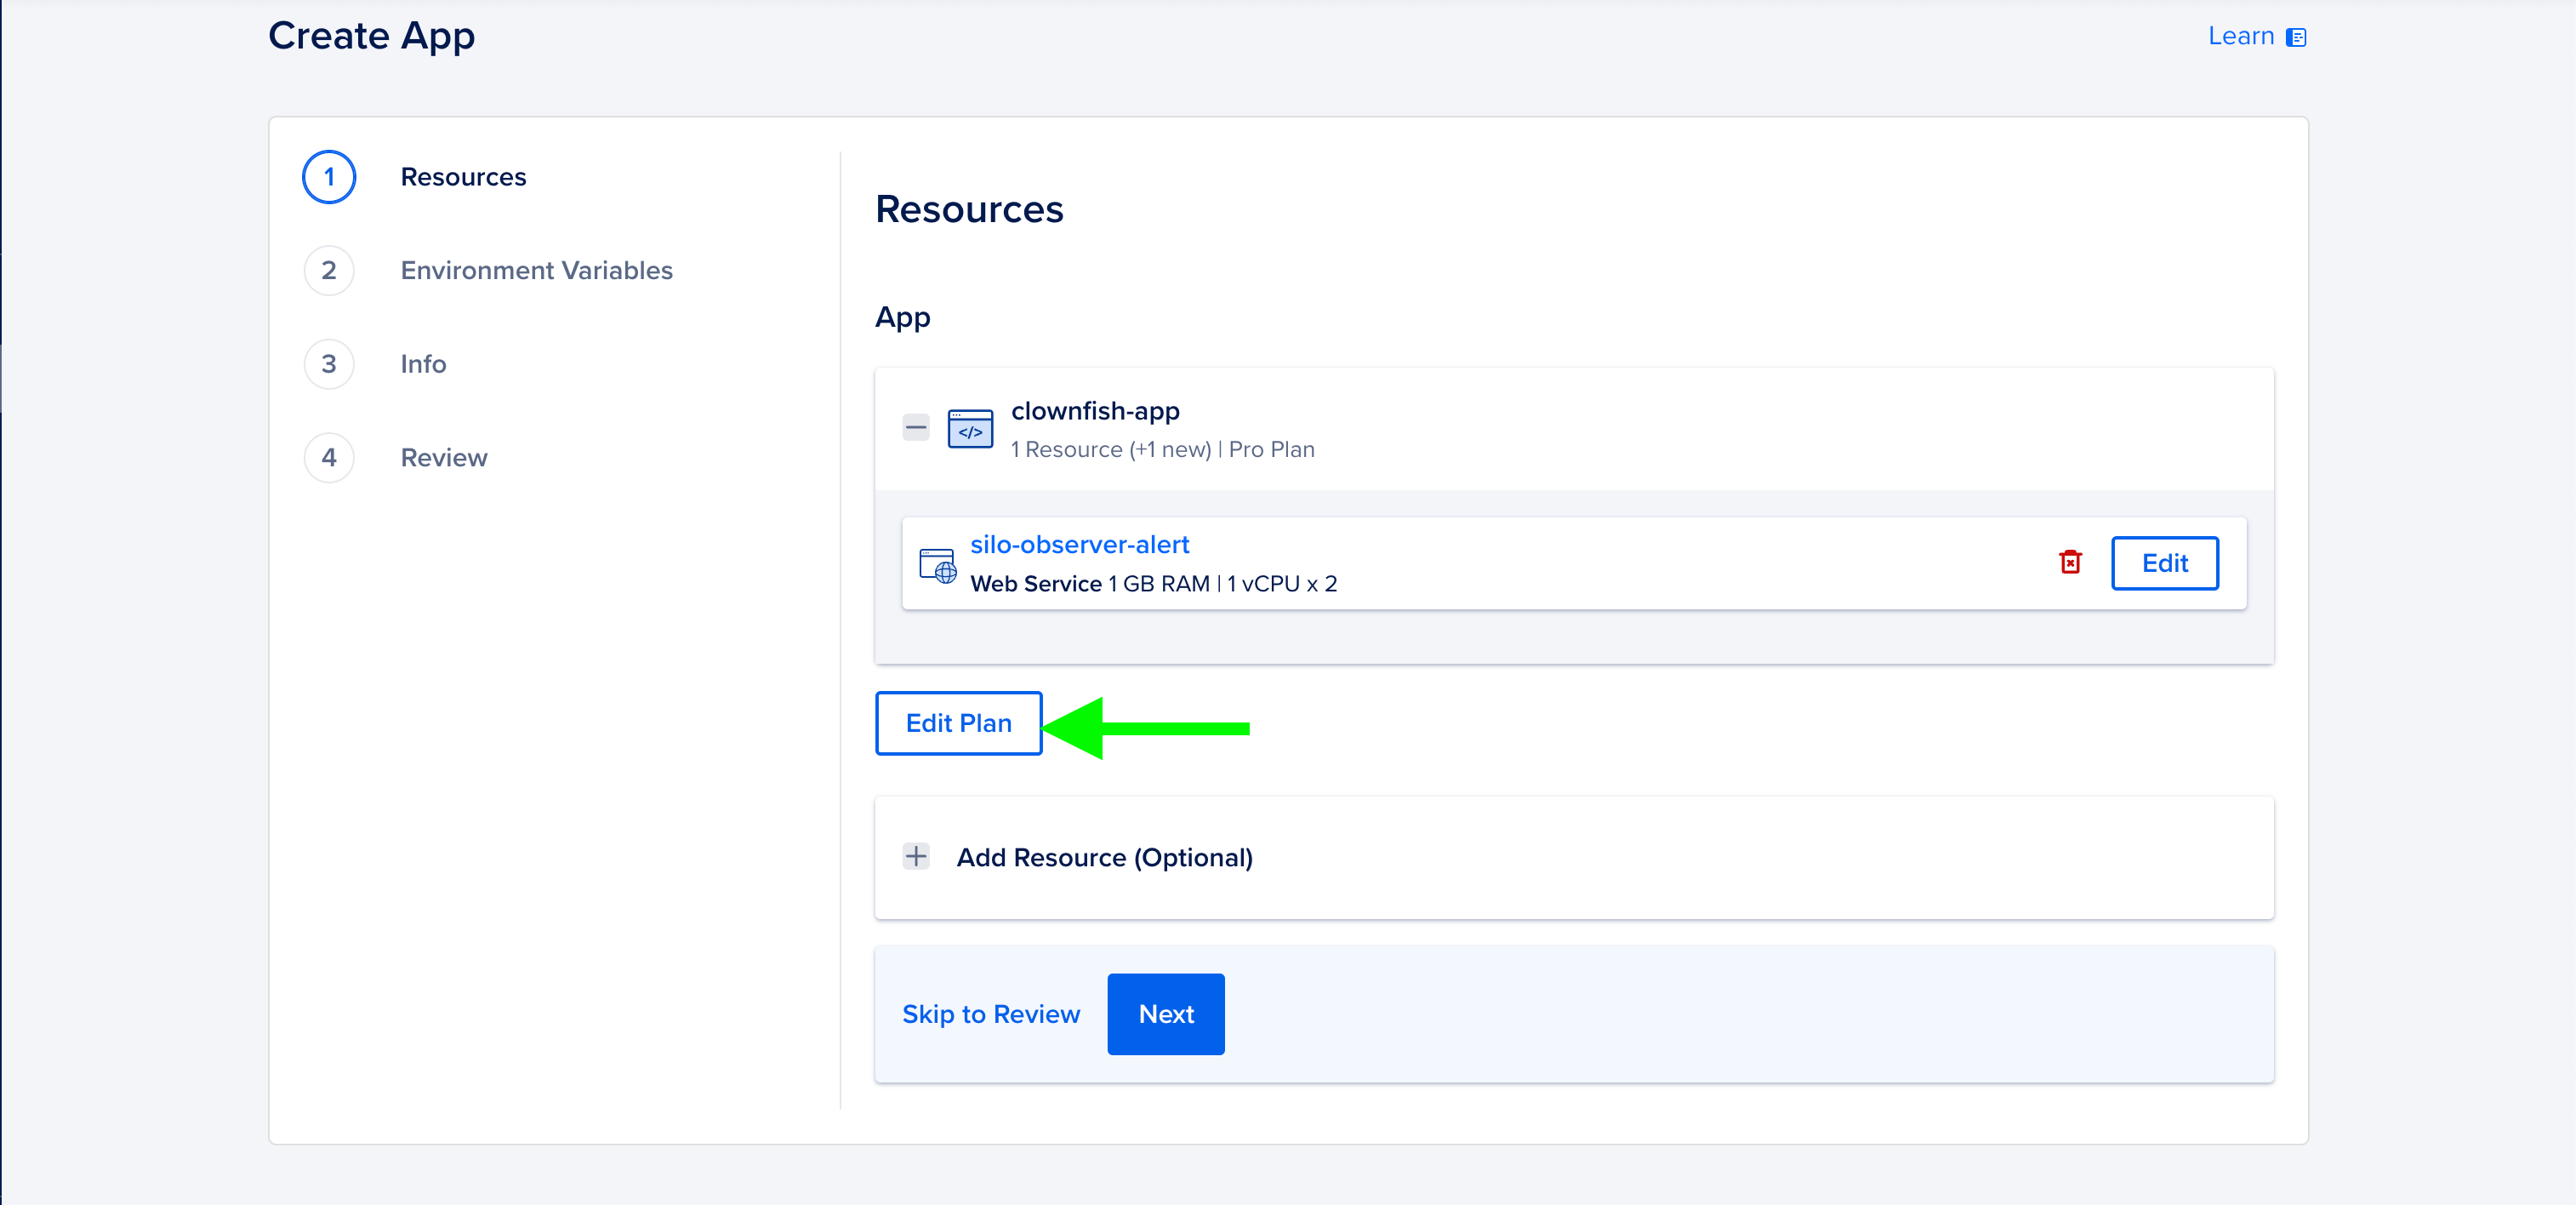Click the step 2 circle icon for Environment Variables
This screenshot has height=1205, width=2576.
[x=327, y=268]
